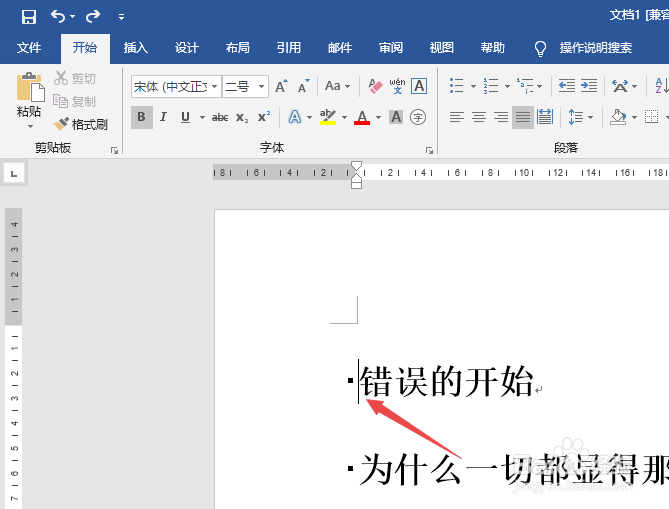The height and width of the screenshot is (509, 669).
Task: Click the Bullets list icon
Action: click(457, 86)
